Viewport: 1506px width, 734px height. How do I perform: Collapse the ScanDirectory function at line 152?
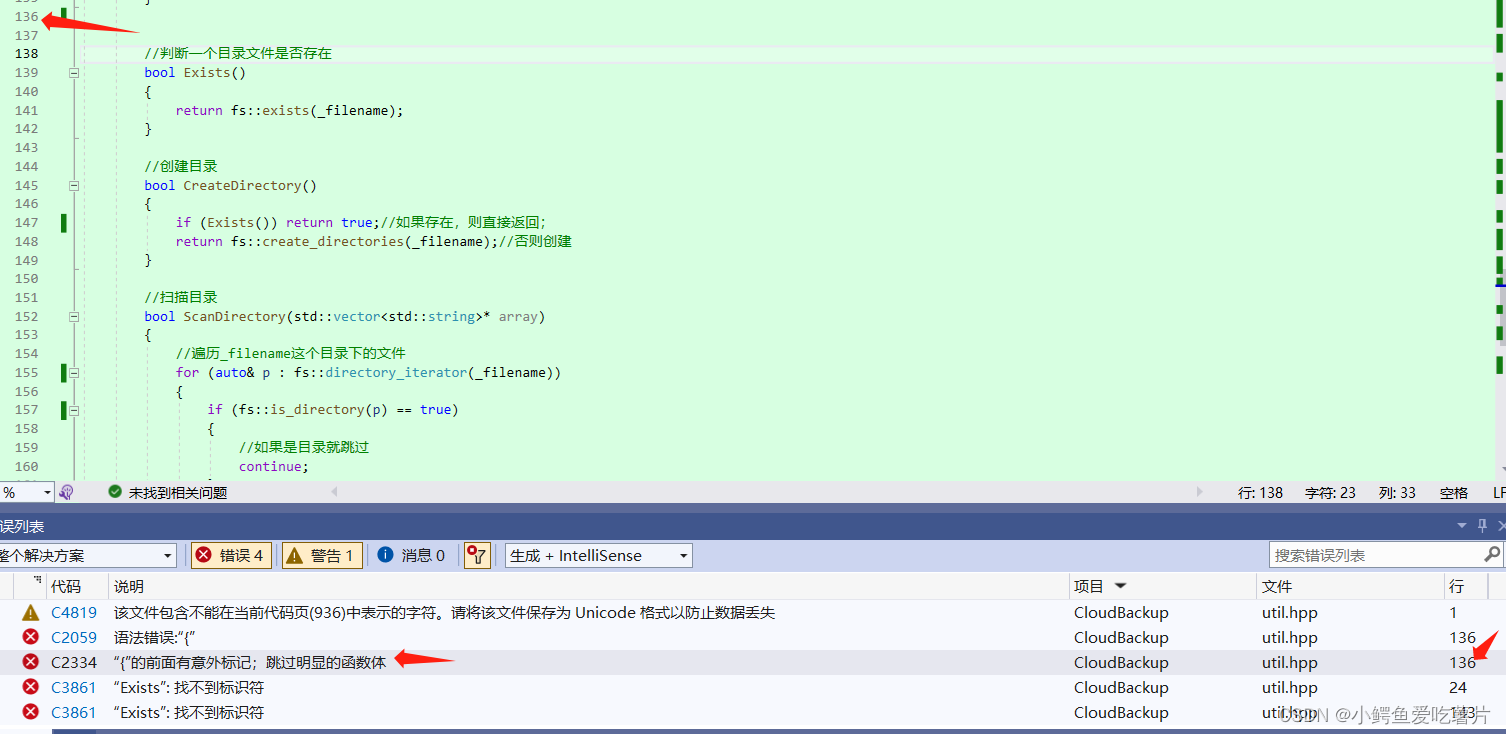point(73,316)
